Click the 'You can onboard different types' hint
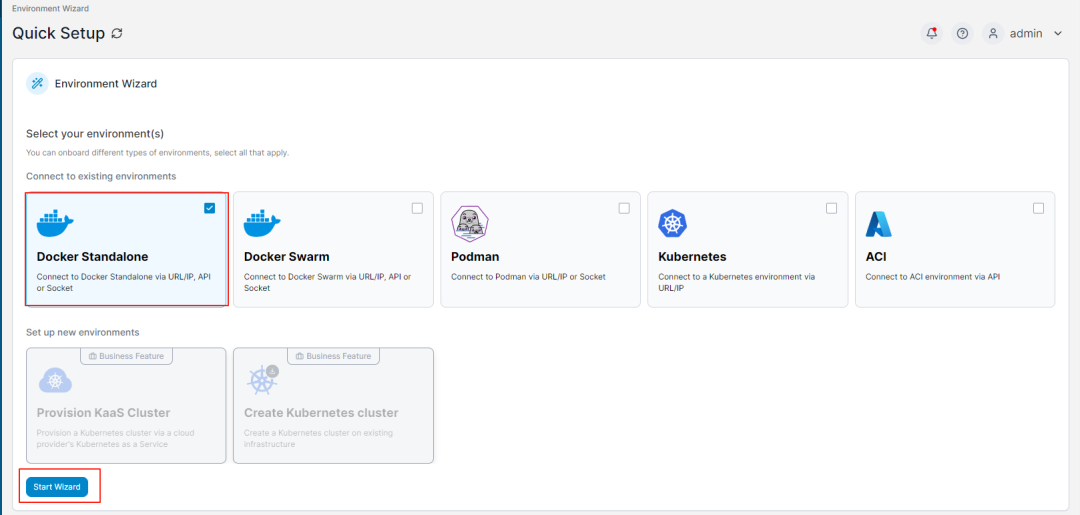This screenshot has width=1080, height=515. pos(157,153)
